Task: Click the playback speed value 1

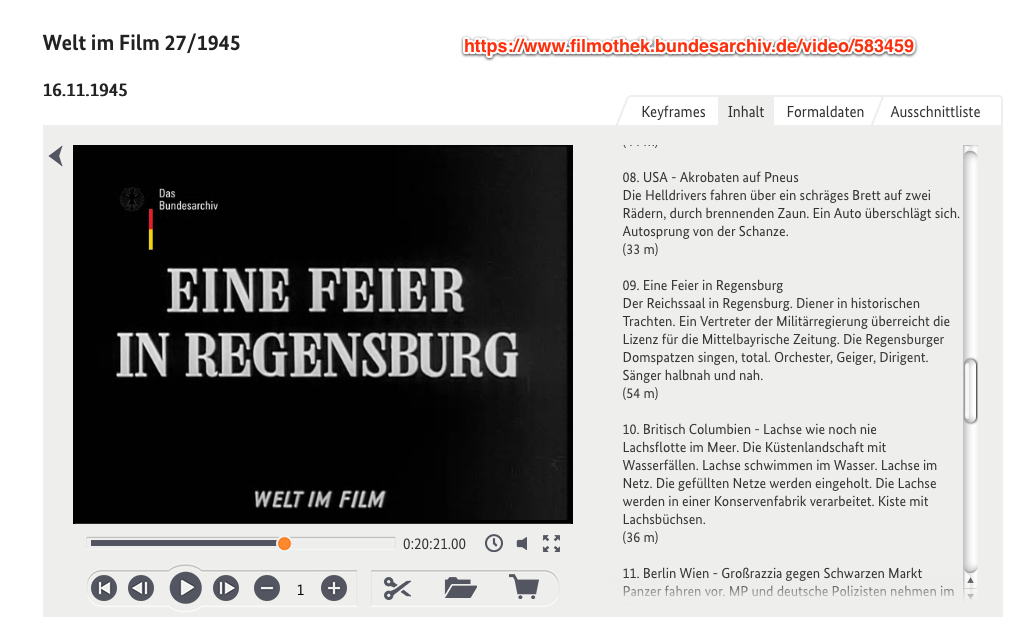Action: tap(300, 589)
